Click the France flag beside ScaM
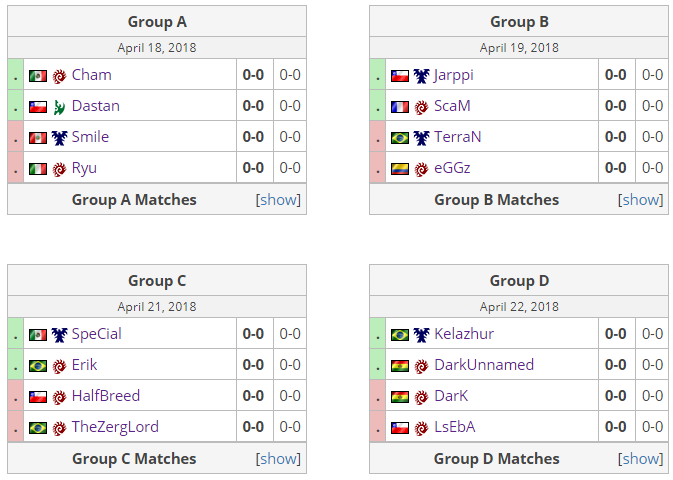Viewport: 673px width, 480px height. (x=400, y=106)
